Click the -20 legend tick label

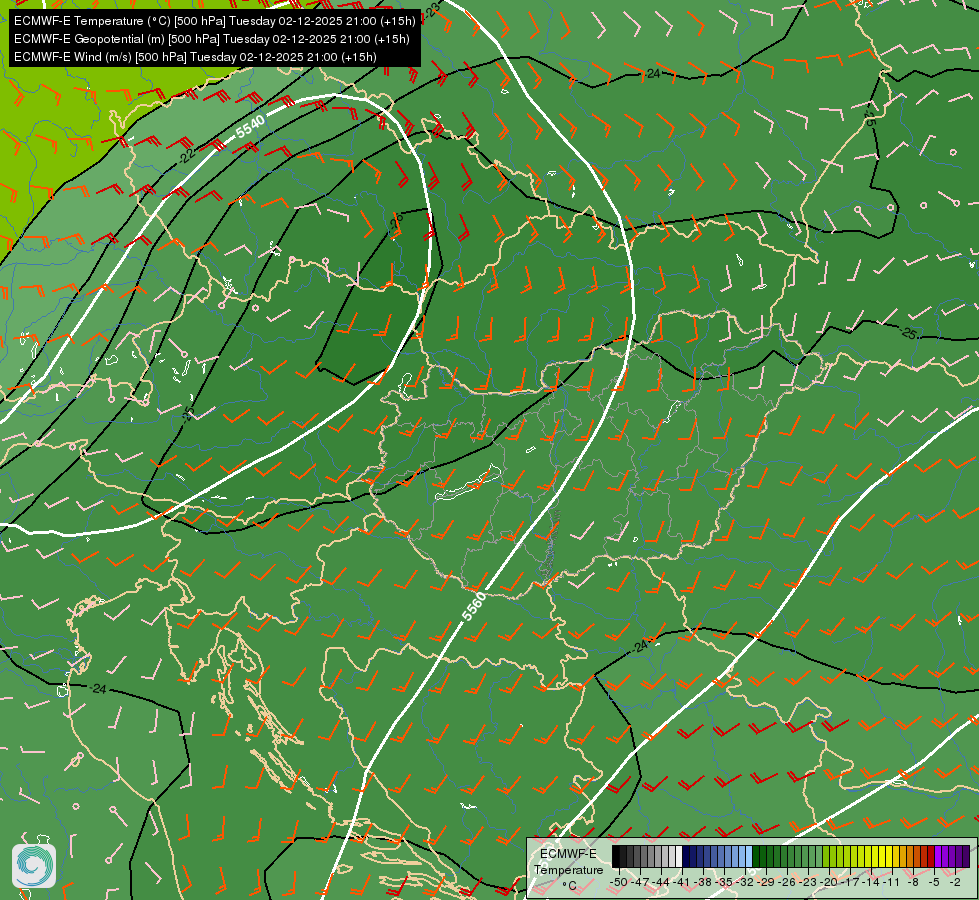[829, 882]
